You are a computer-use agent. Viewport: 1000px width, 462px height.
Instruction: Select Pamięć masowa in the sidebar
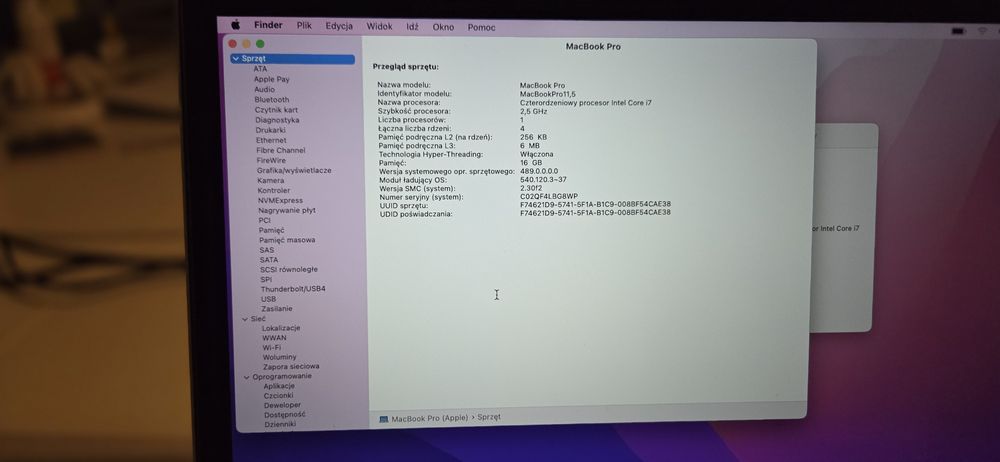point(287,240)
